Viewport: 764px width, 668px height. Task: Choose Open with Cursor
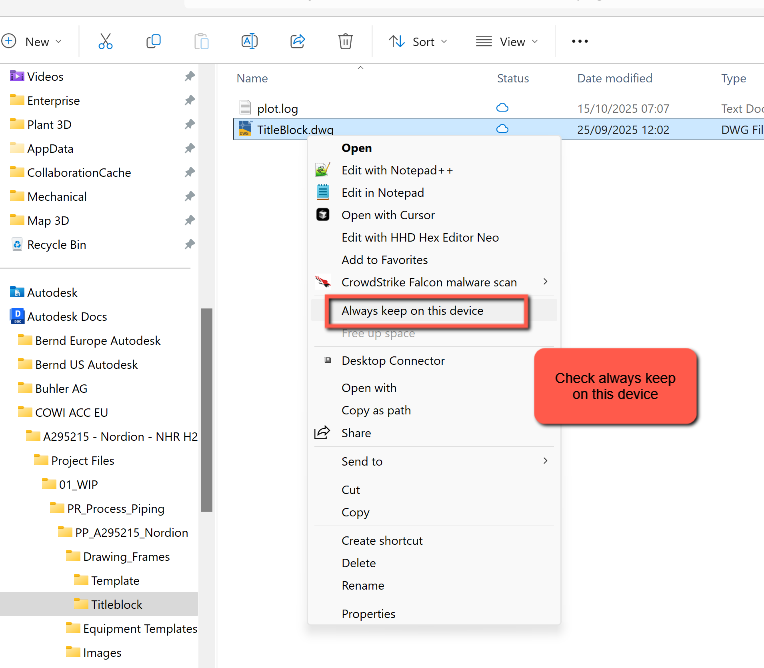(388, 215)
